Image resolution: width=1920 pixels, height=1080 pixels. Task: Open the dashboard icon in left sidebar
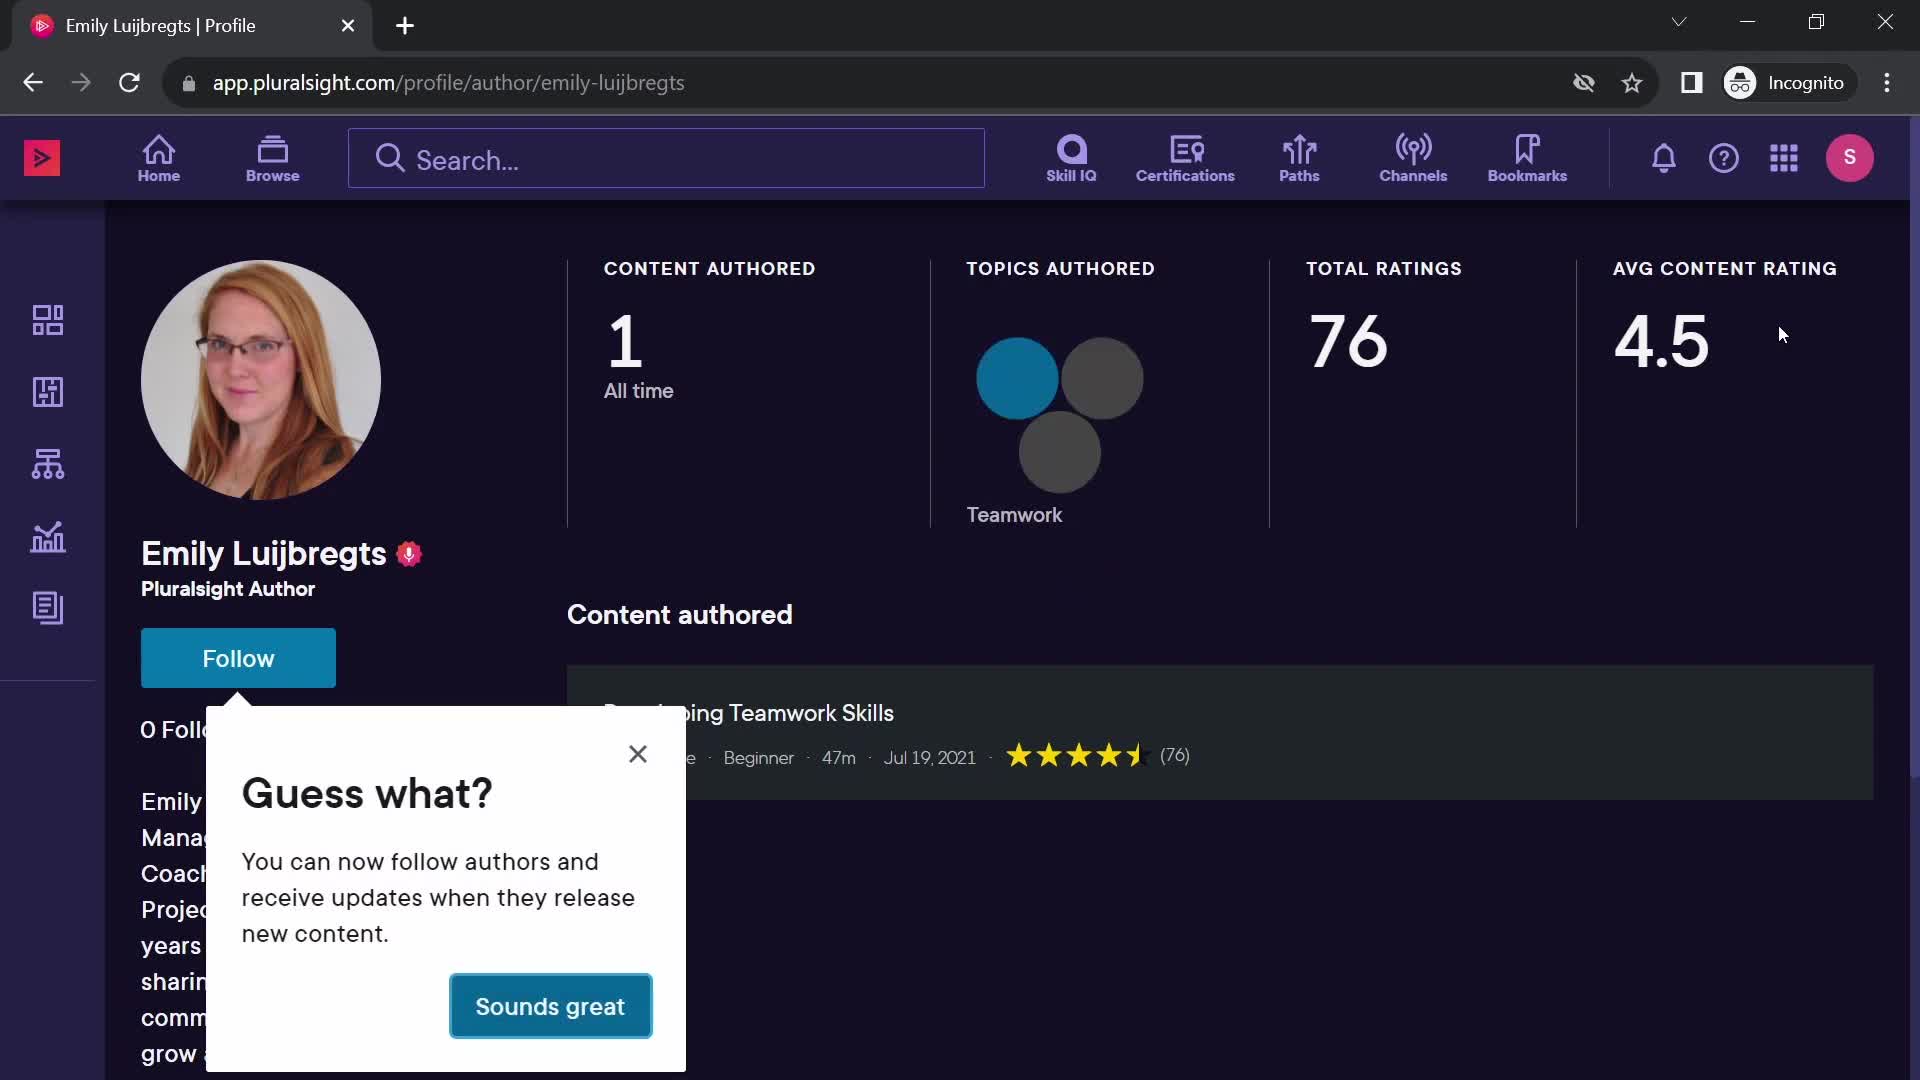pyautogui.click(x=48, y=320)
